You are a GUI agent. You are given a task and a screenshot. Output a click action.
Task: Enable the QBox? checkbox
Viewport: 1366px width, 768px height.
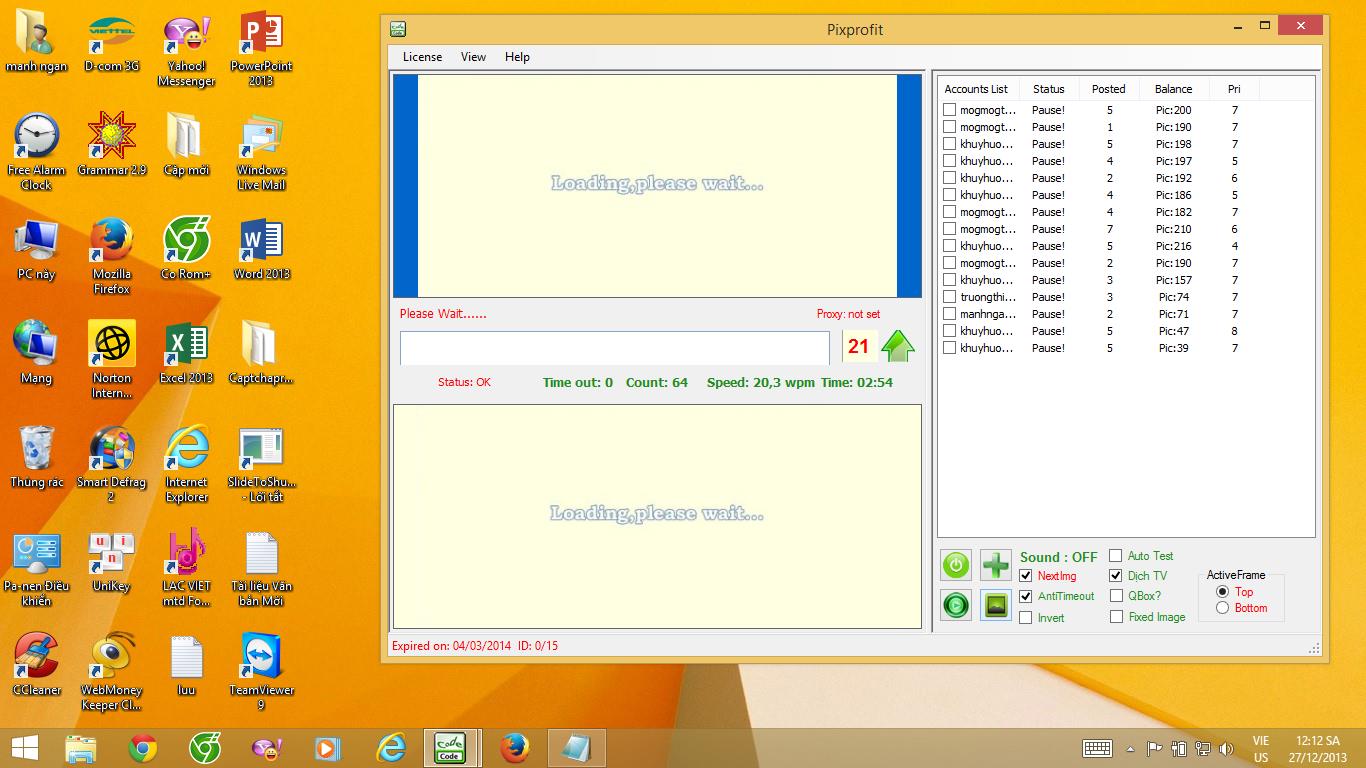click(1116, 596)
